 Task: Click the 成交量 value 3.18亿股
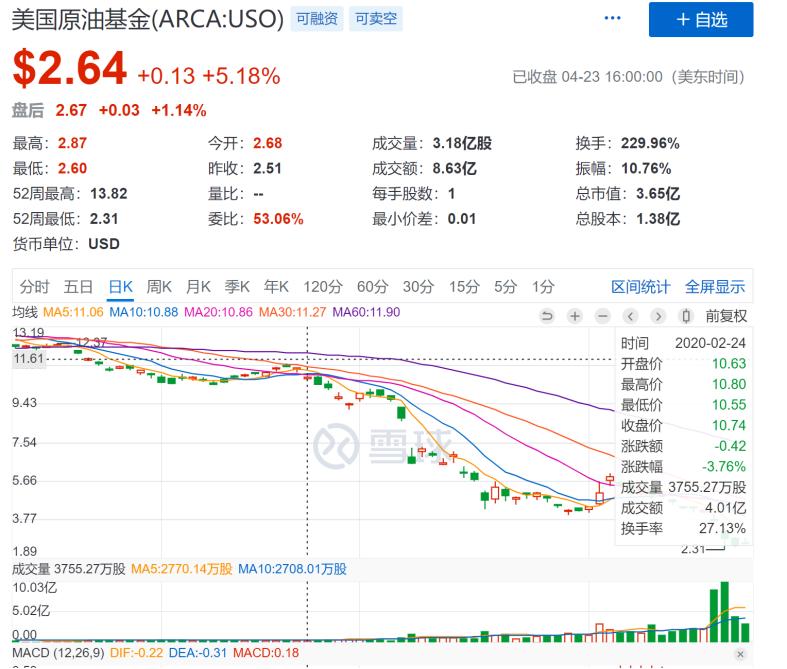coord(462,143)
